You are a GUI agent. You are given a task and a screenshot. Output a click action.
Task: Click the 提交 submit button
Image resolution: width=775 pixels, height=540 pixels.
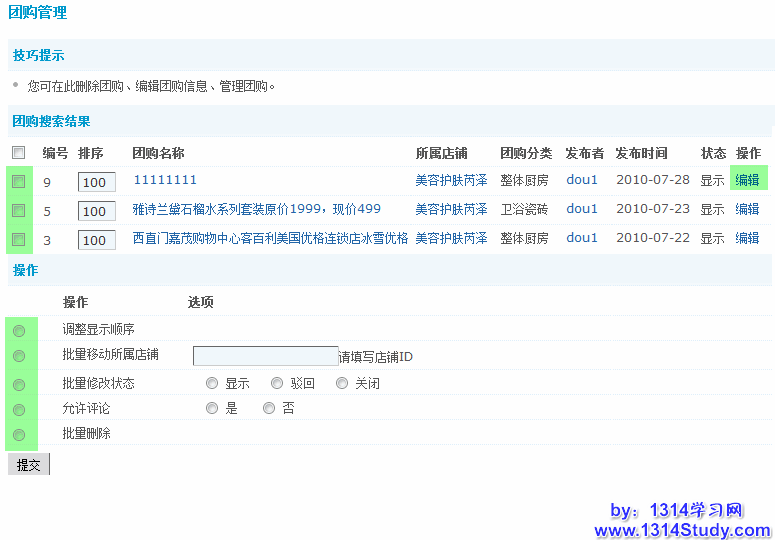[x=29, y=465]
